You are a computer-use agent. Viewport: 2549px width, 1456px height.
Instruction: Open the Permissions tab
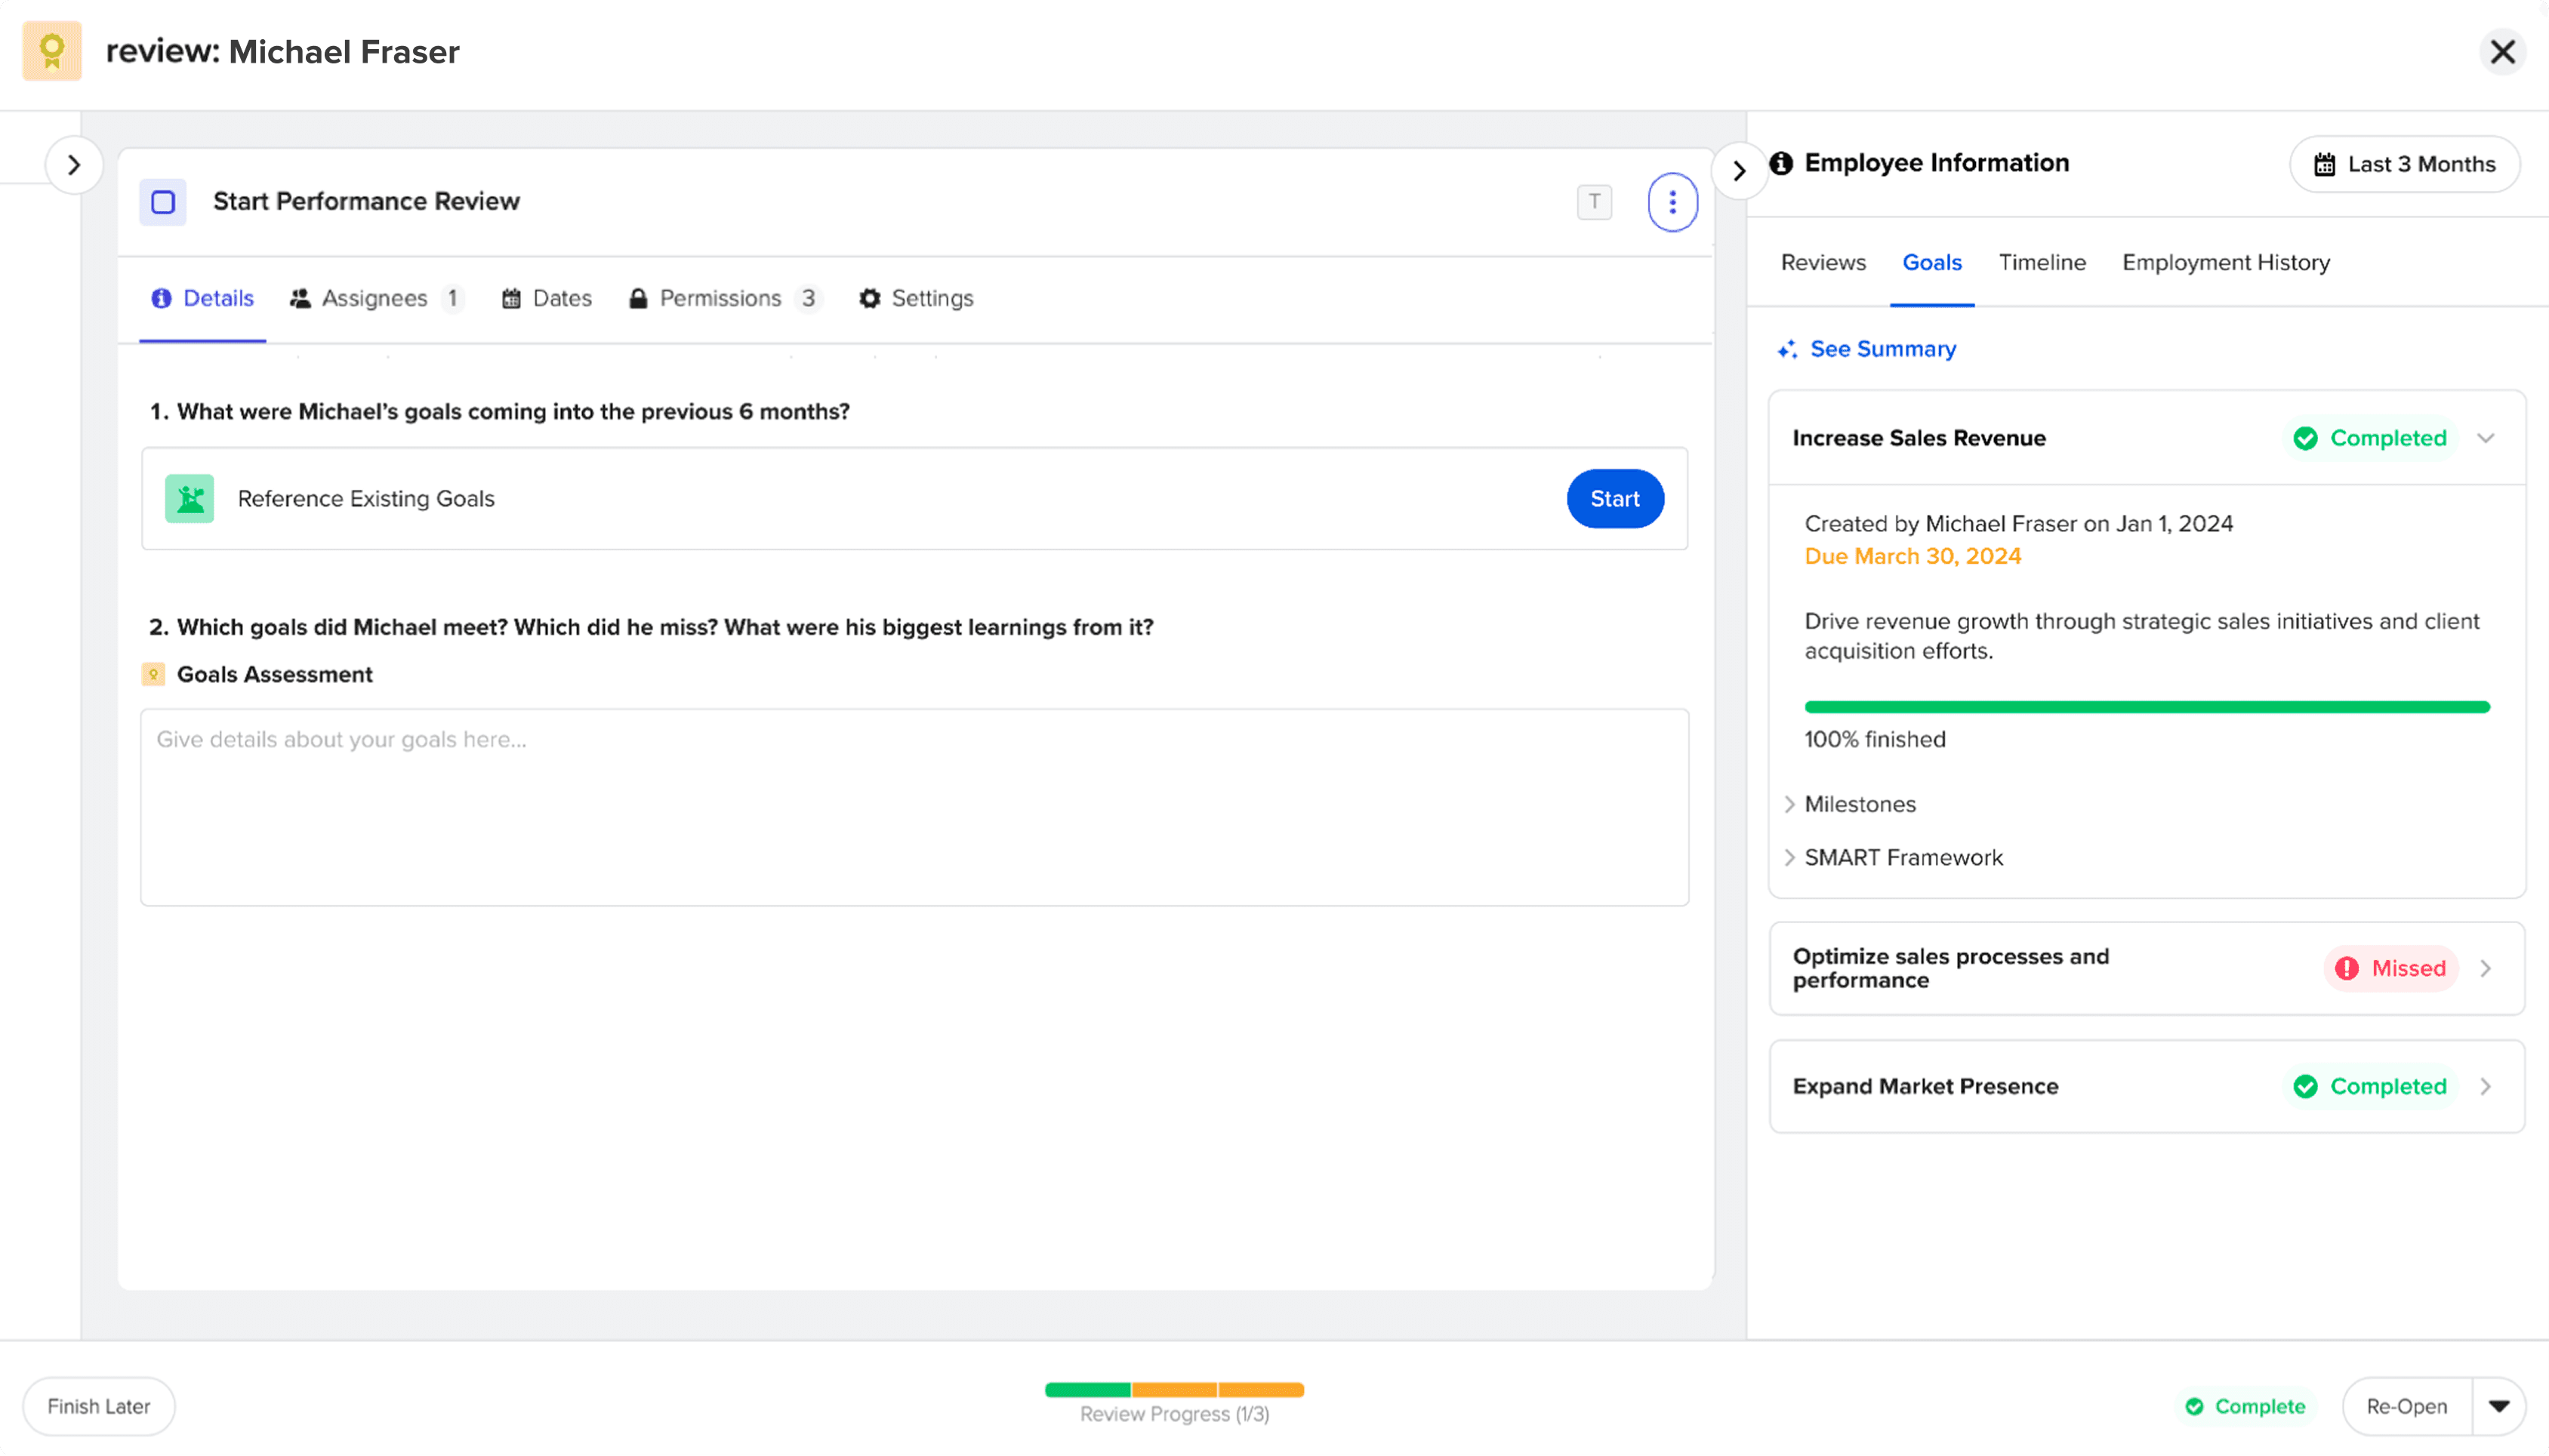click(x=720, y=298)
